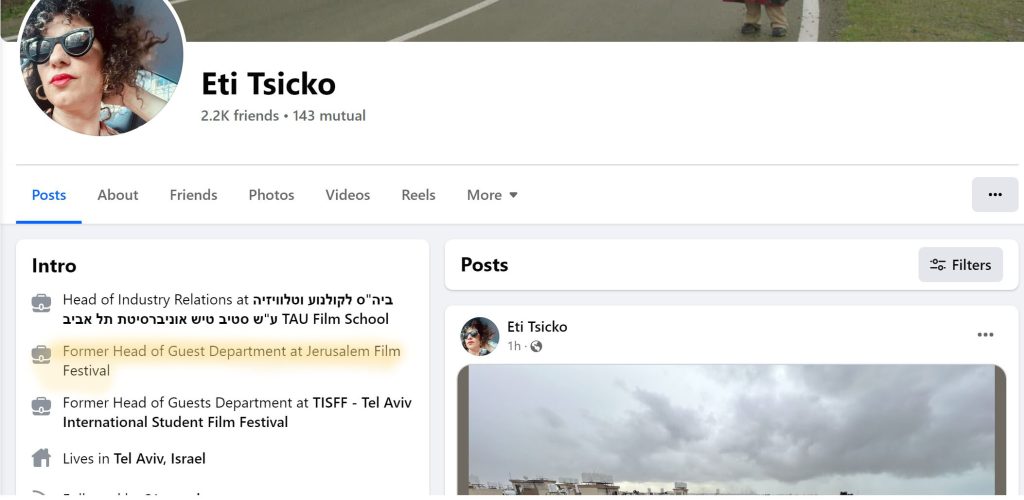Image resolution: width=1024 pixels, height=500 pixels.
Task: Open the cloudy sky post image
Action: (x=731, y=430)
